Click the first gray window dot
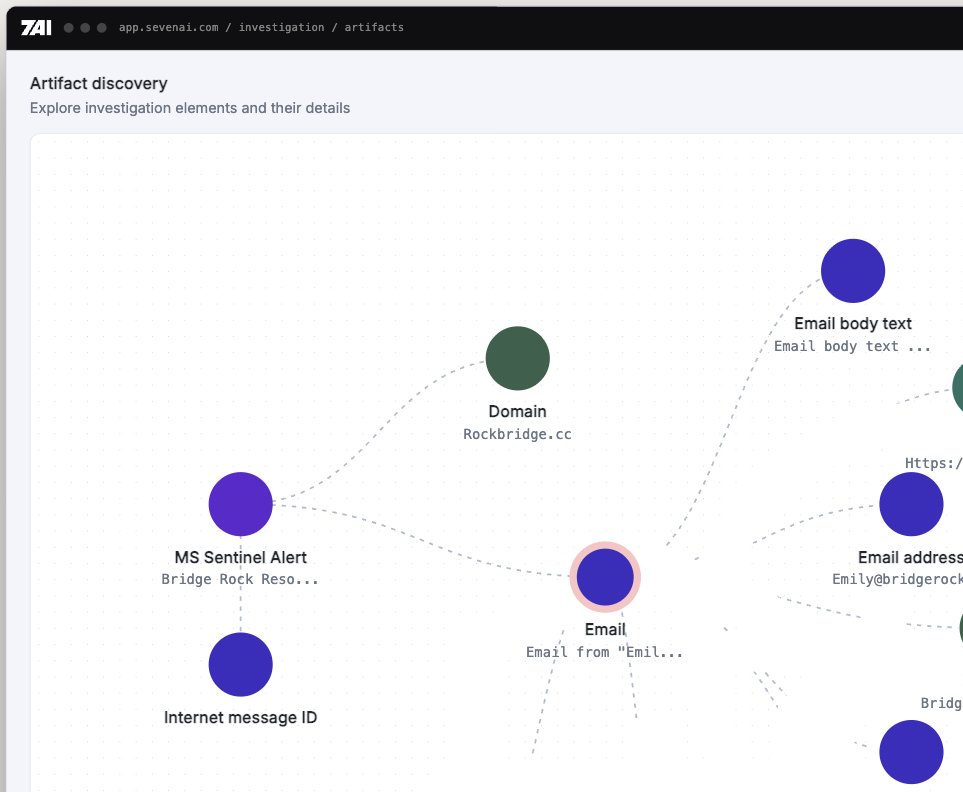The height and width of the screenshot is (792, 963). [x=69, y=28]
